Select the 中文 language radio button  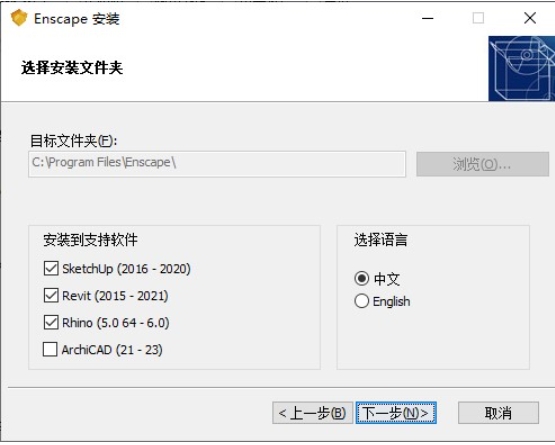click(361, 279)
